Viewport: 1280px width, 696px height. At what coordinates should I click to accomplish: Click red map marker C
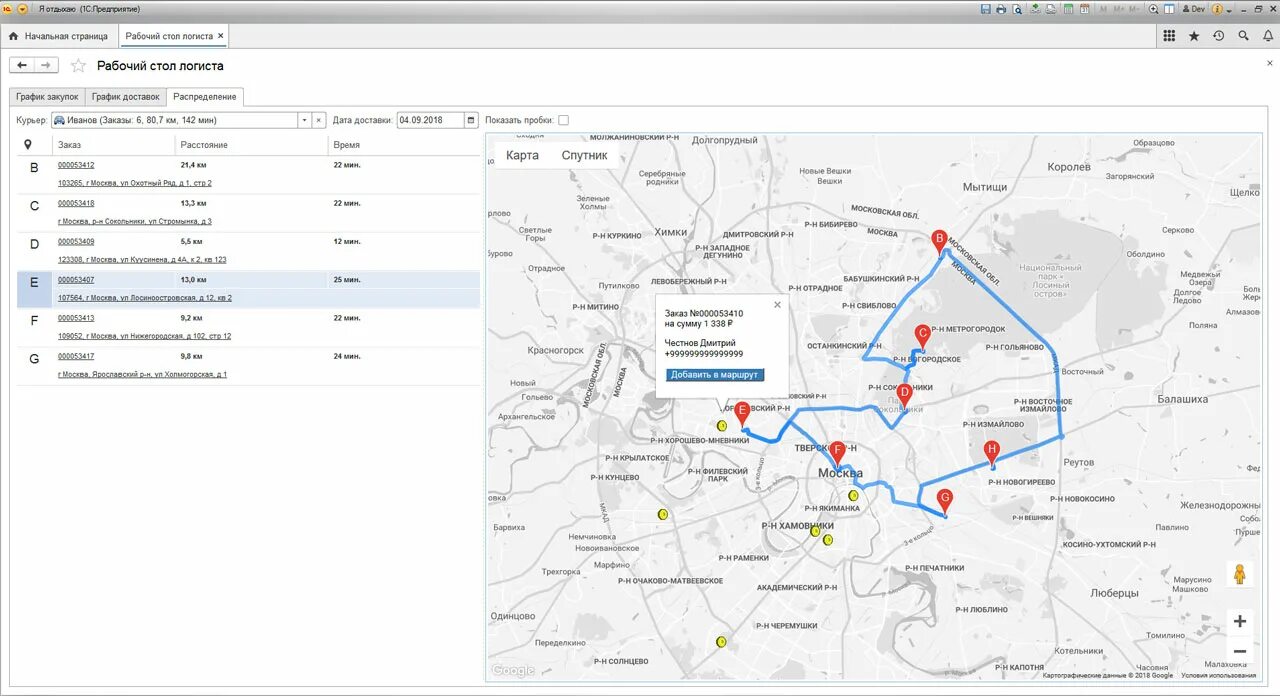(923, 335)
